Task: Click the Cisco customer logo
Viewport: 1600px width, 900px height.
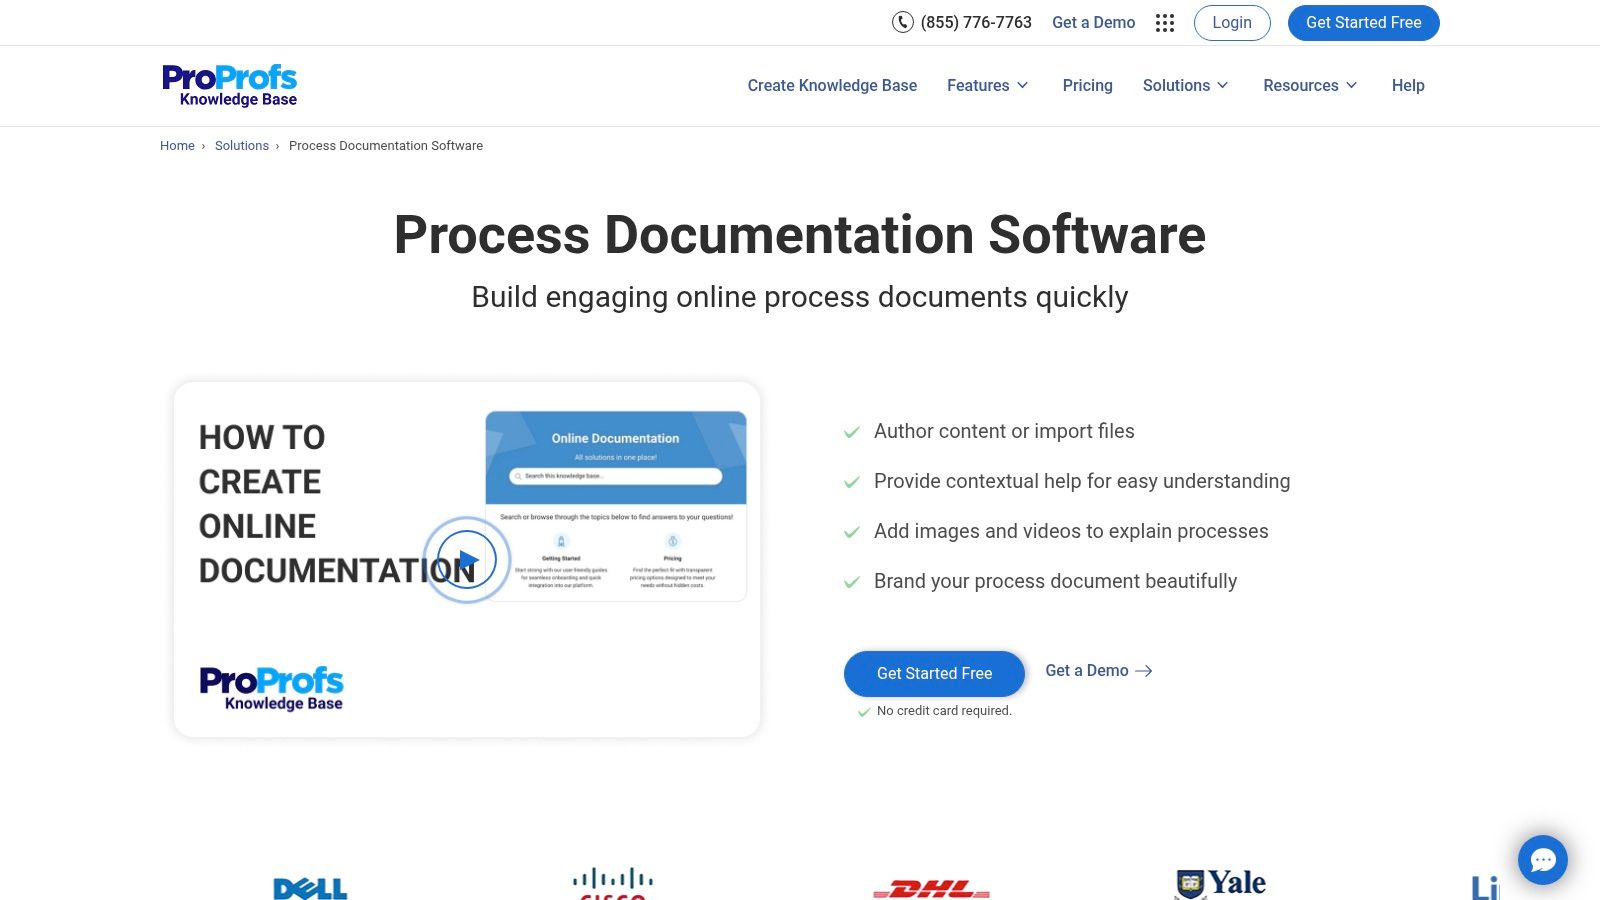Action: pos(613,883)
